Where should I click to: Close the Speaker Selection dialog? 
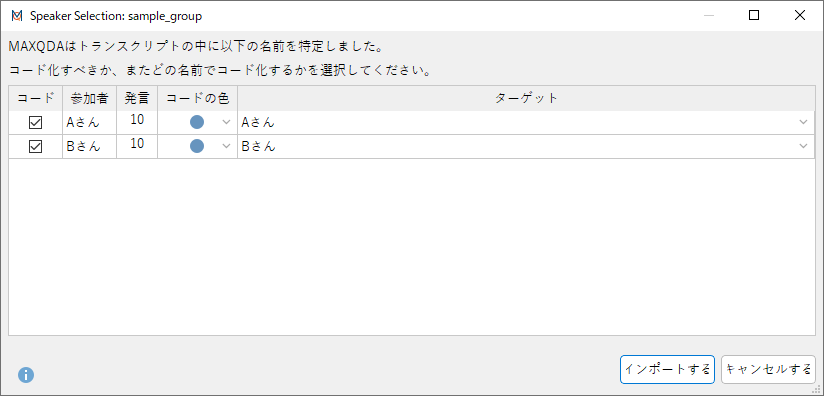tap(800, 16)
